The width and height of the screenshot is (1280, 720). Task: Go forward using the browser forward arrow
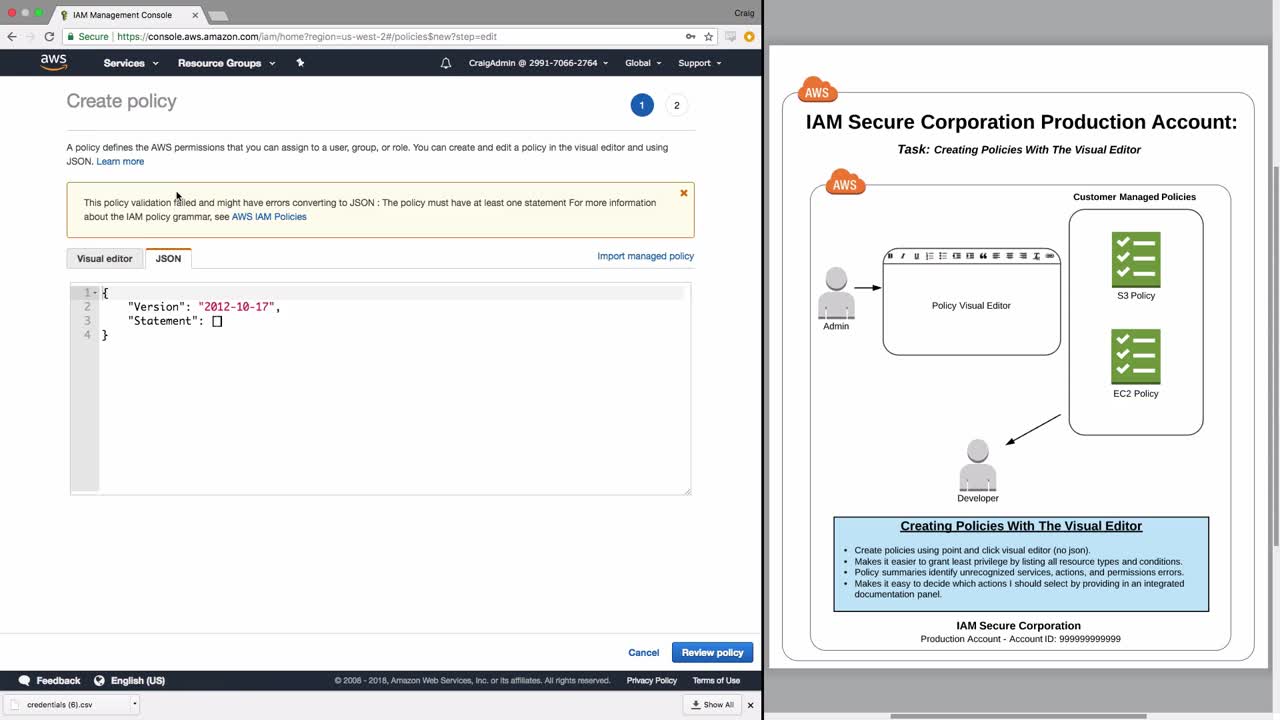pyautogui.click(x=30, y=37)
